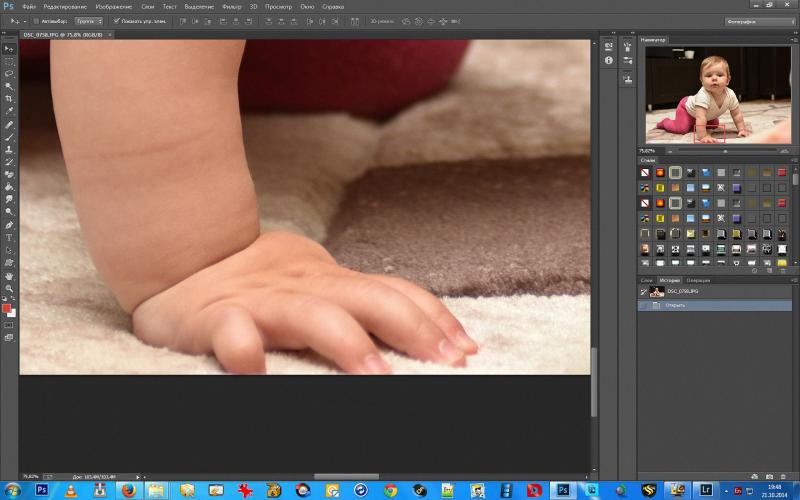Screen dimensions: 800x500
Task: Select the Paint Bucket tool
Action: [x=9, y=187]
